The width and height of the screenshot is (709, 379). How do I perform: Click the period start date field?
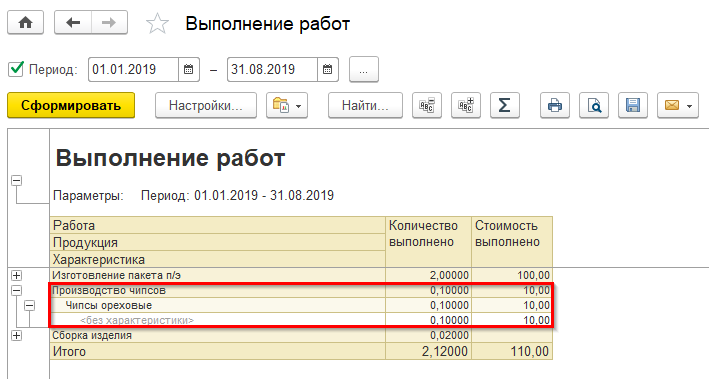[x=133, y=70]
